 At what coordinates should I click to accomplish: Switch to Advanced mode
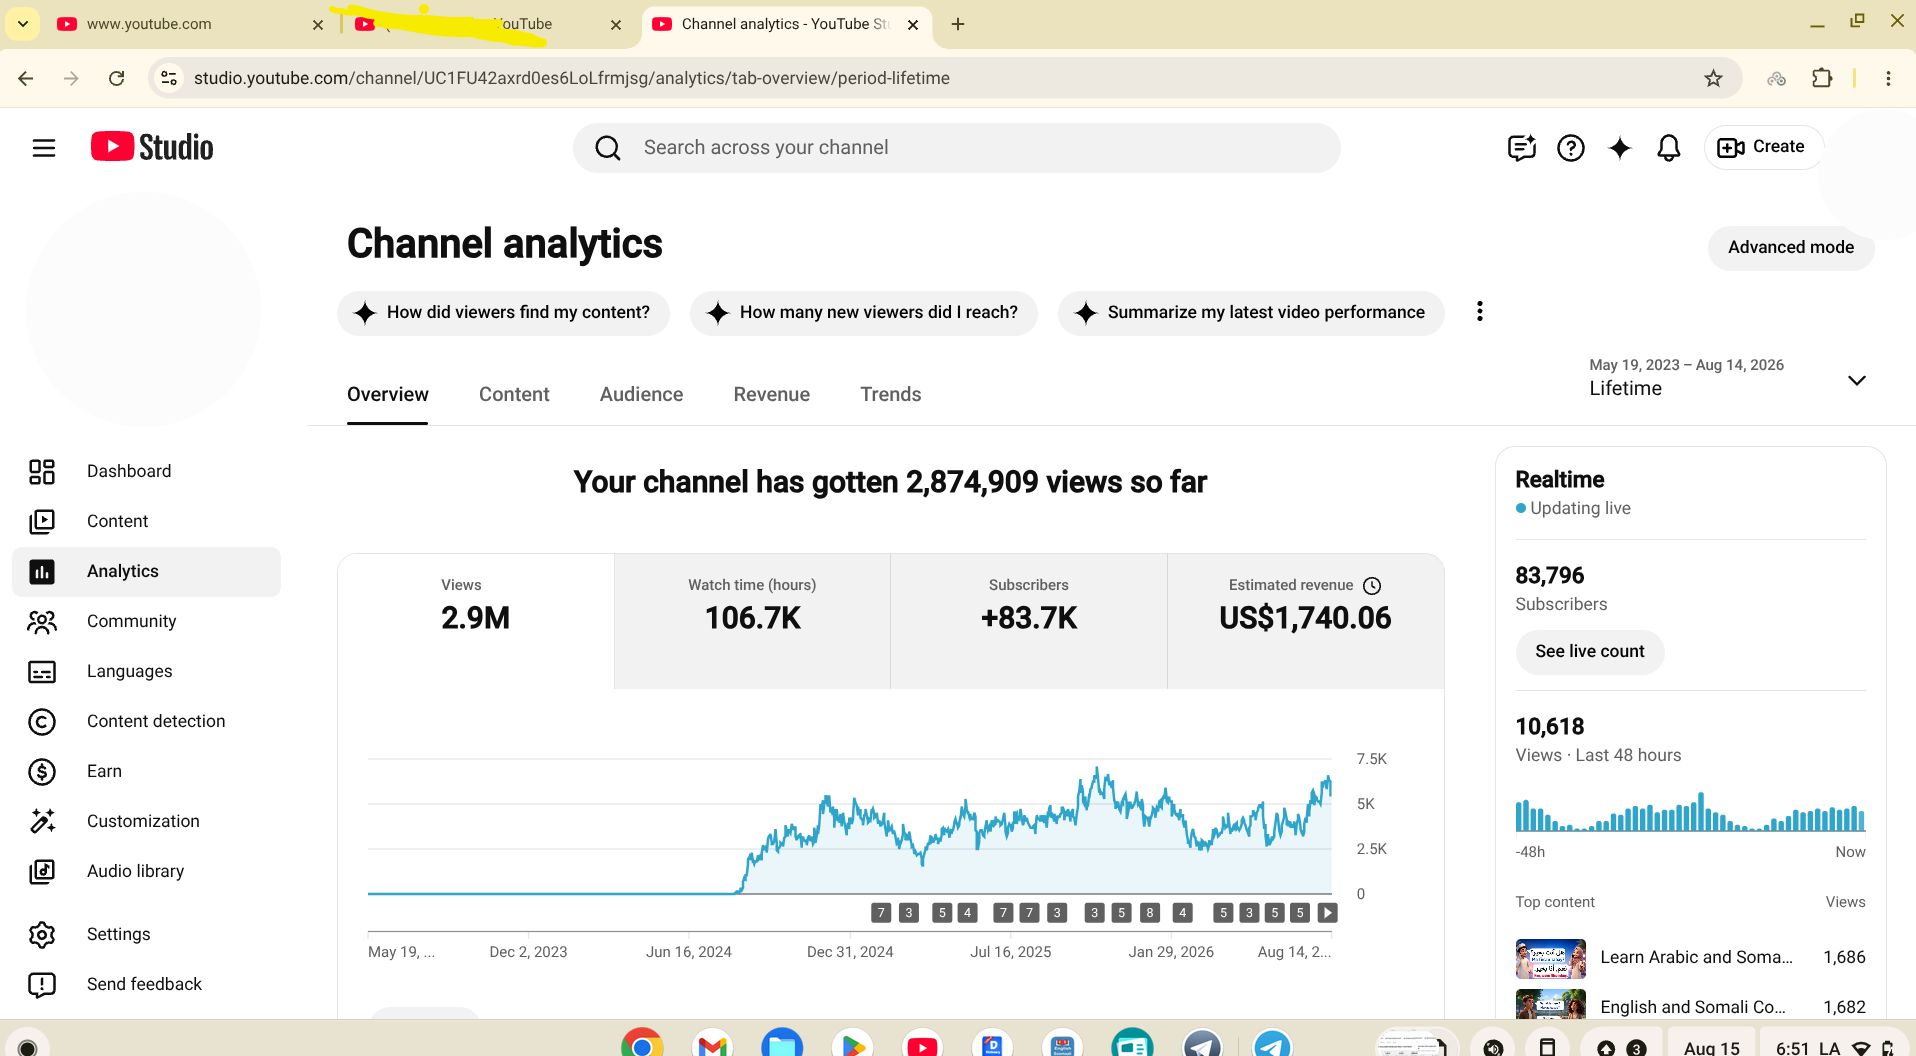click(1790, 247)
